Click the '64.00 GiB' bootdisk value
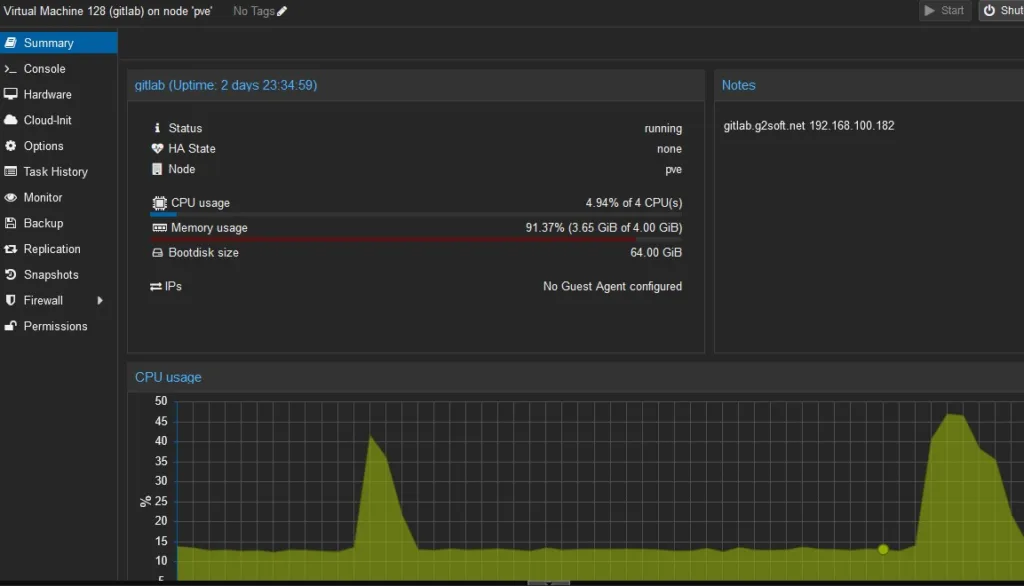Image resolution: width=1024 pixels, height=586 pixels. 656,252
